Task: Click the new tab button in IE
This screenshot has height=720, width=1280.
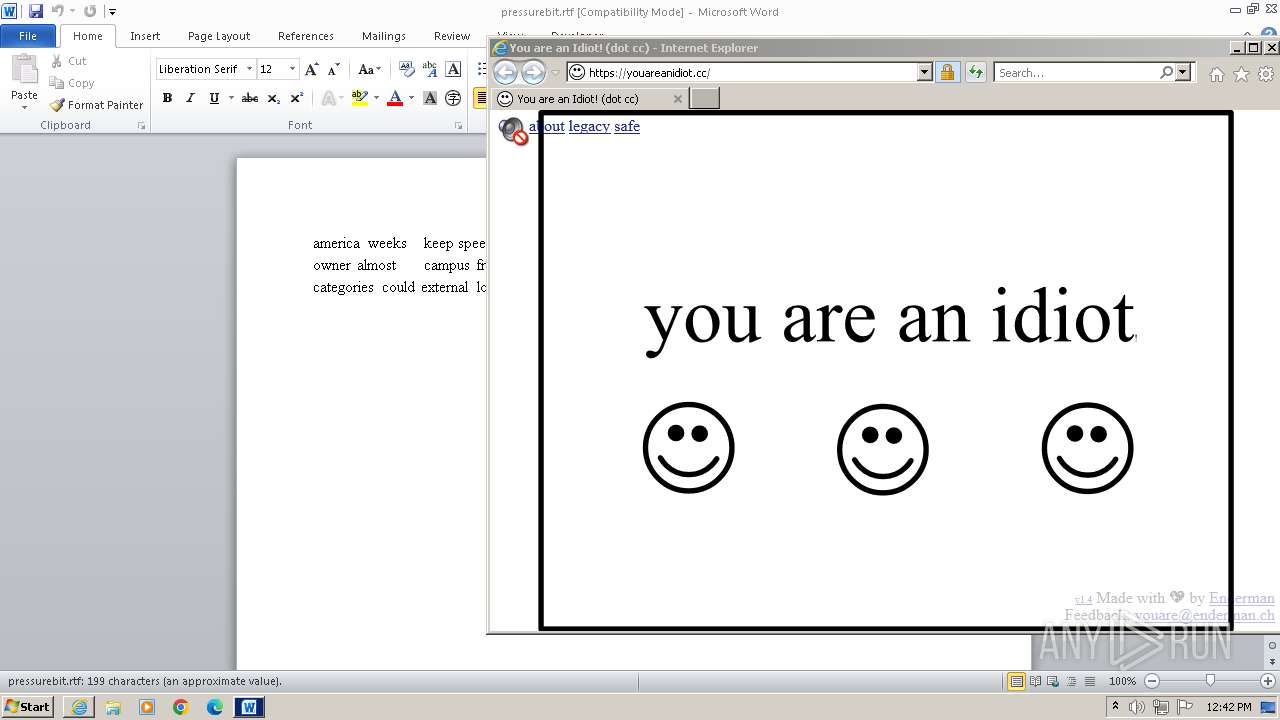Action: [x=705, y=98]
